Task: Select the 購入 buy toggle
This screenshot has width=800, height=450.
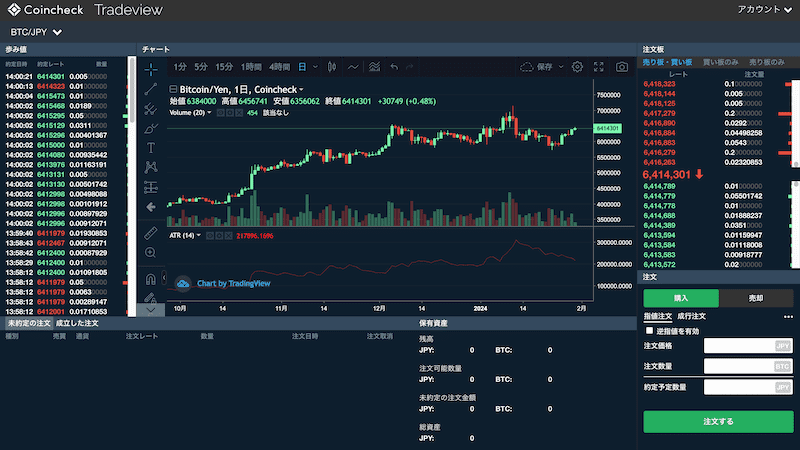Action: pyautogui.click(x=681, y=298)
